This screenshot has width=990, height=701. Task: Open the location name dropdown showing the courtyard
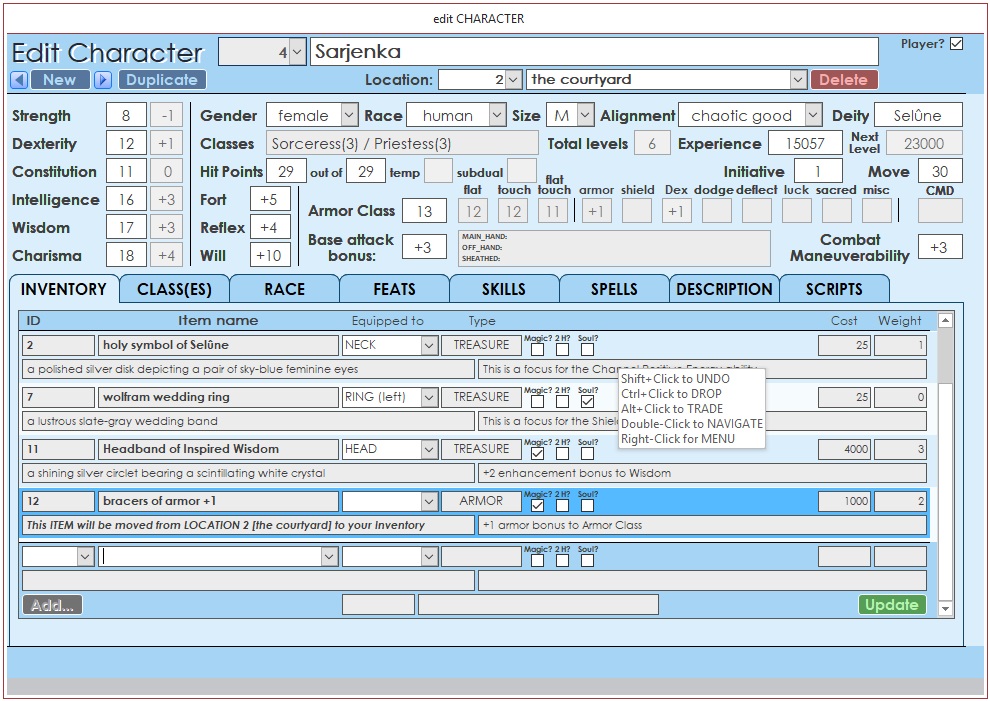pos(797,80)
